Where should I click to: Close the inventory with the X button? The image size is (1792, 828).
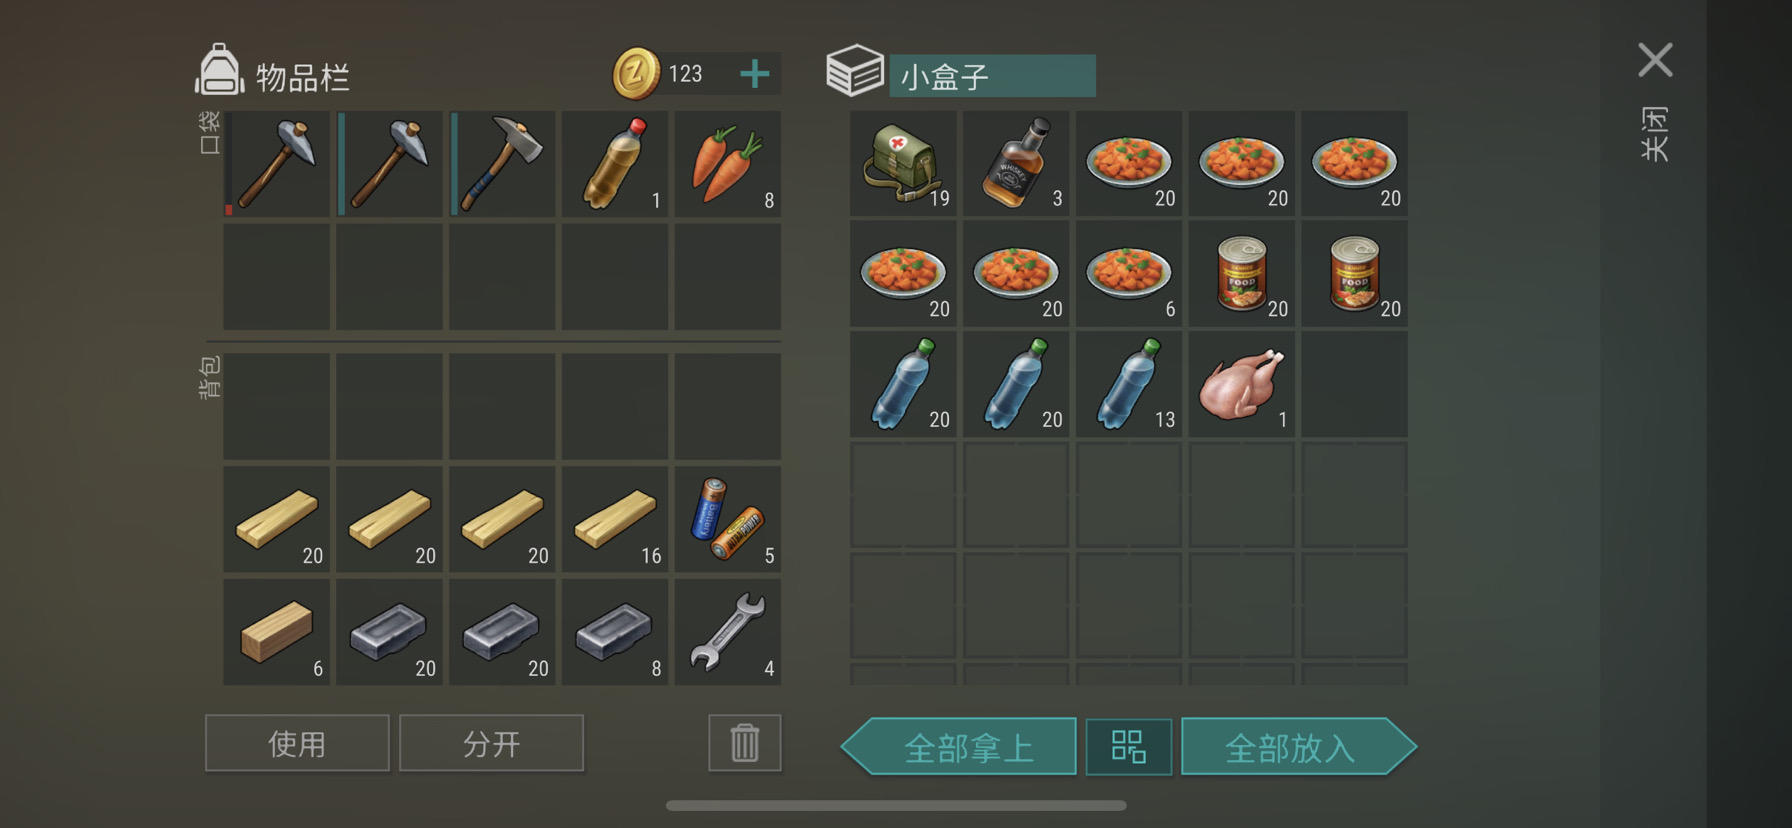(1655, 60)
